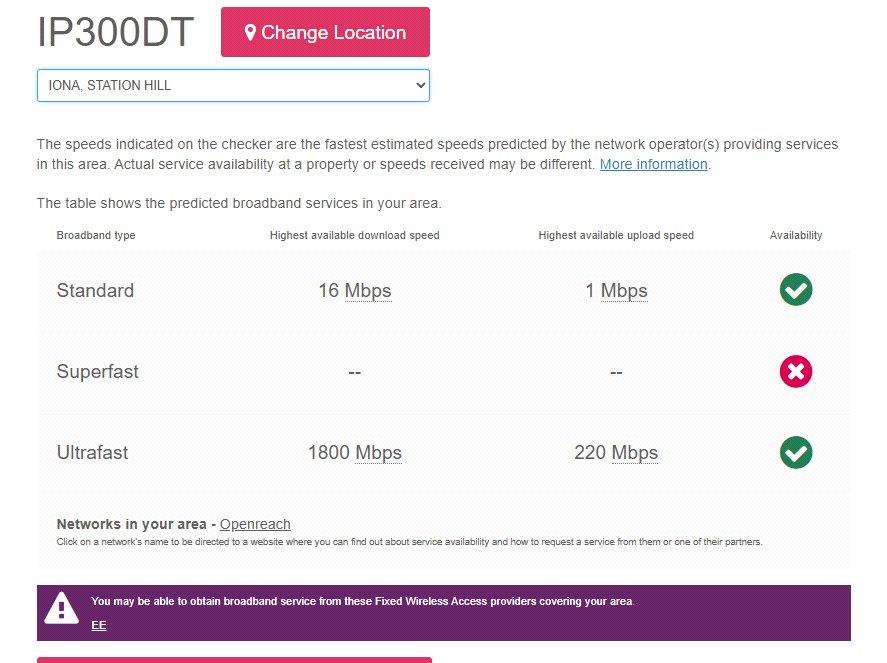Click the green tick for Ultrafast broadband
Screen dimensions: 887x663
pyautogui.click(x=795, y=453)
